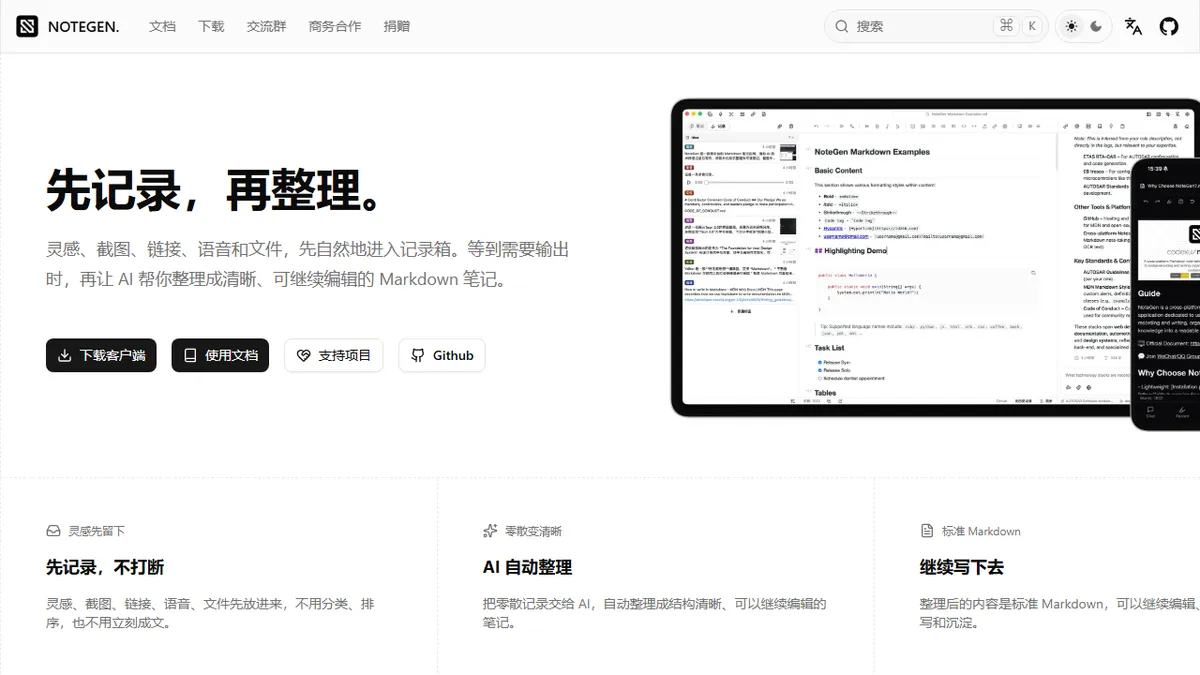Click 'Basic Content' heading in app screenshot
Image resolution: width=1200 pixels, height=675 pixels.
(838, 171)
